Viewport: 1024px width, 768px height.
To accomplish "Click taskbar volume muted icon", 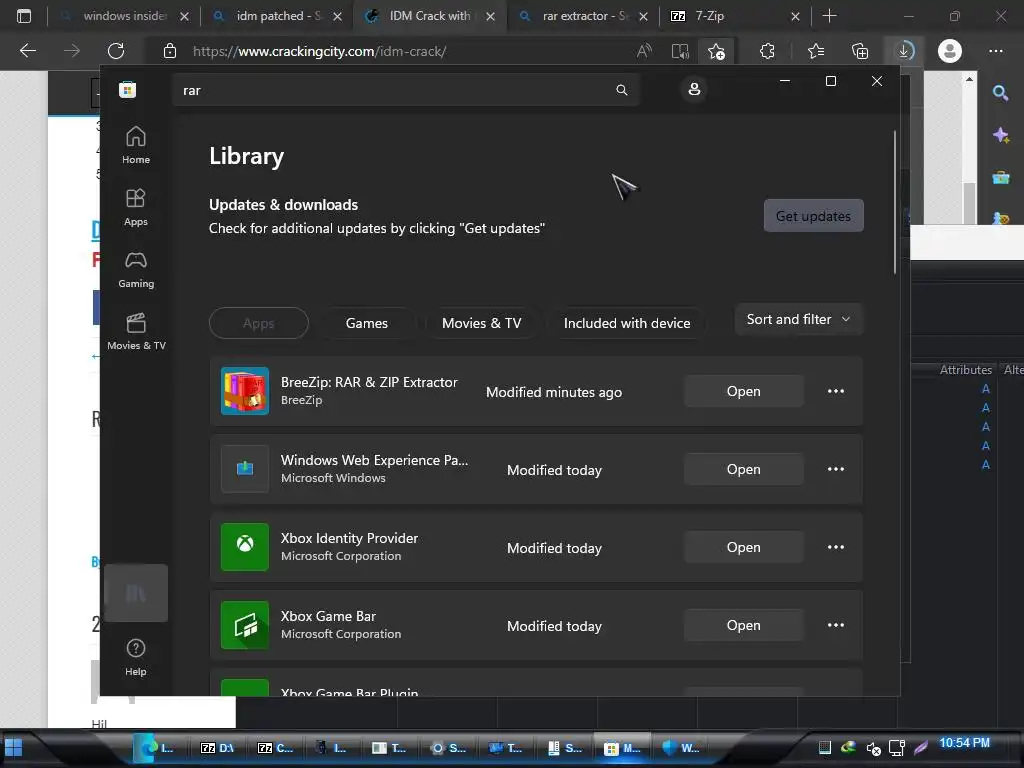I will pyautogui.click(x=872, y=748).
